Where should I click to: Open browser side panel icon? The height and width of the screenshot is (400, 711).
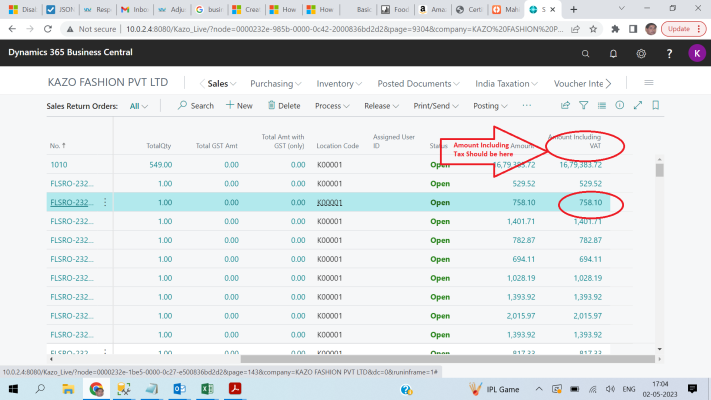point(633,29)
